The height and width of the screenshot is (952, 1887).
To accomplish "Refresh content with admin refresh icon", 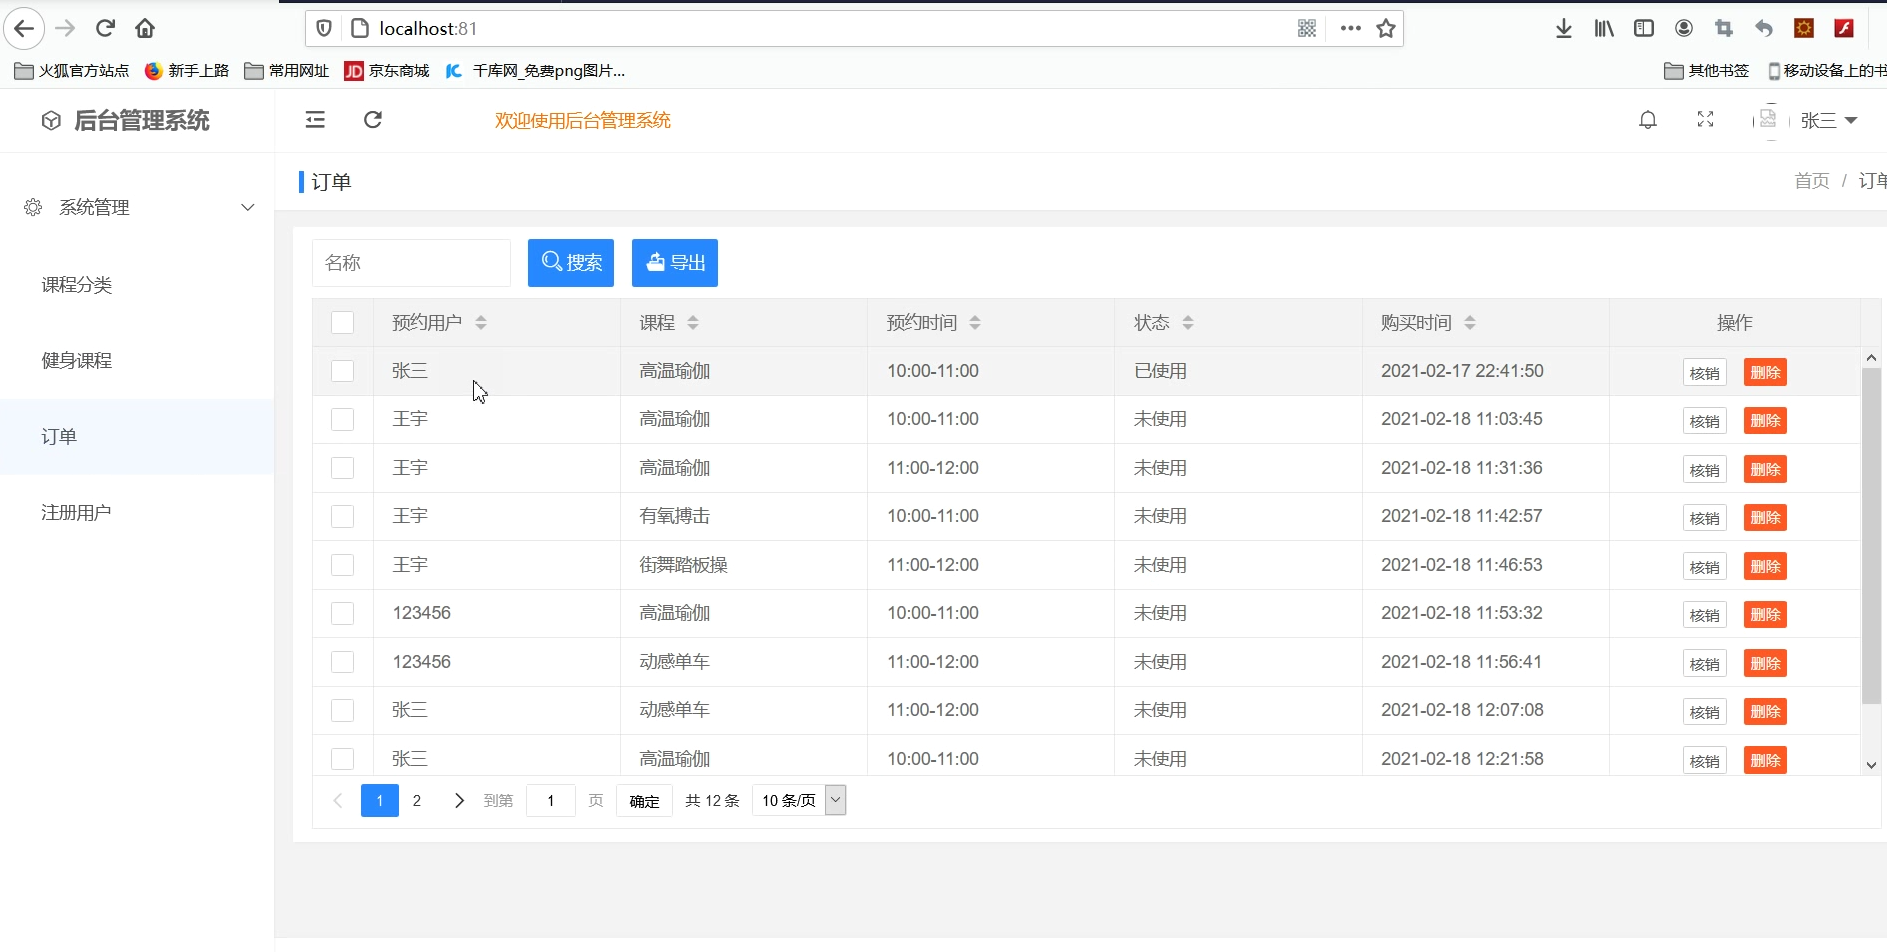I will (x=373, y=120).
